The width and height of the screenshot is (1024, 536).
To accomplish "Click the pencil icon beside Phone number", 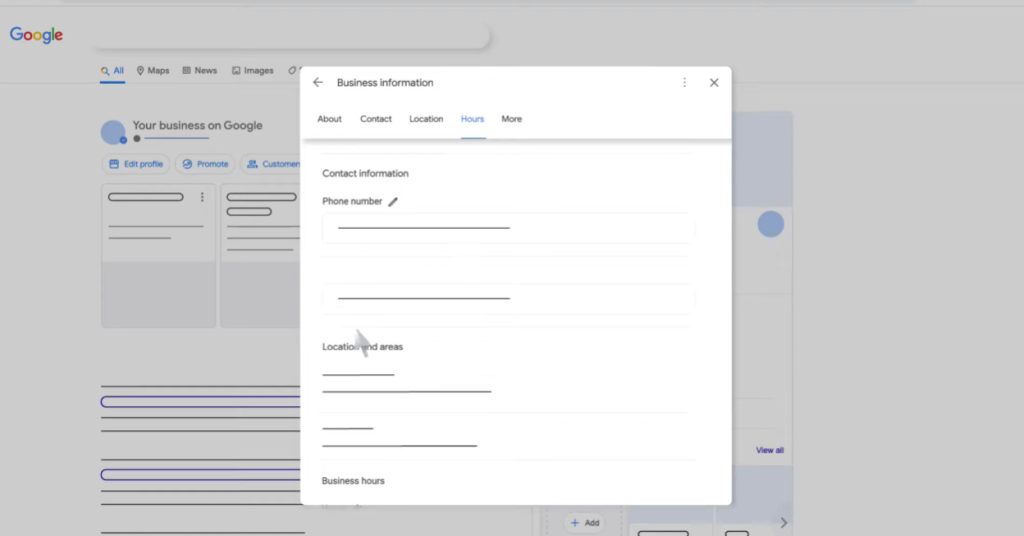I will (393, 202).
